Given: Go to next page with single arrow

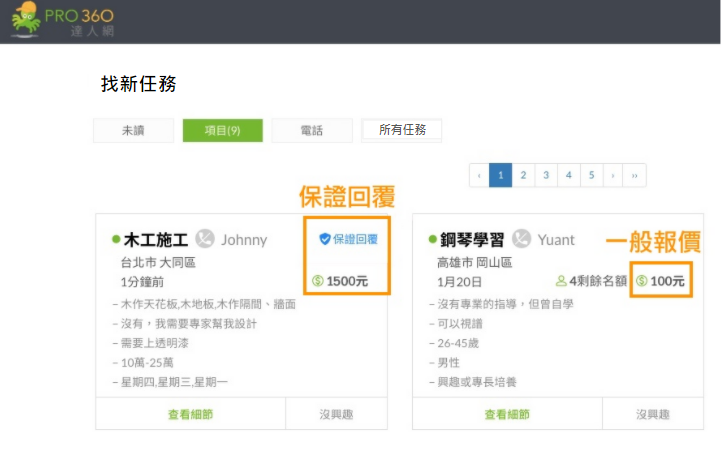Looking at the screenshot, I should click(612, 175).
